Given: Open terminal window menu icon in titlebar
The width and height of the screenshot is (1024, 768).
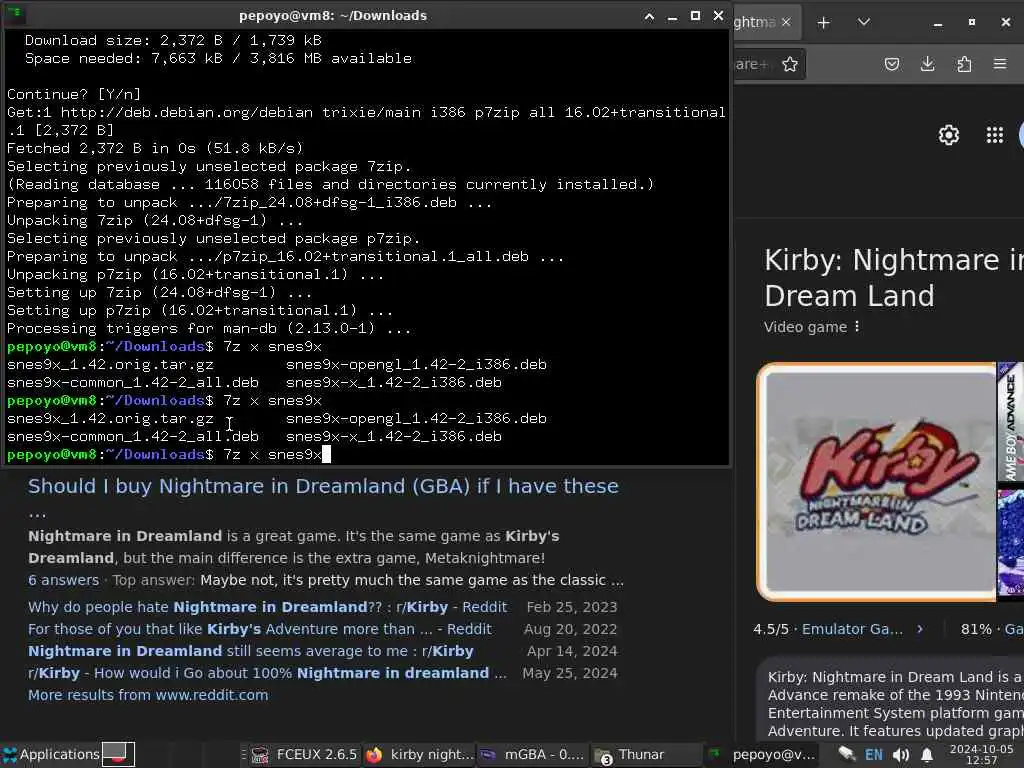Looking at the screenshot, I should tap(15, 14).
